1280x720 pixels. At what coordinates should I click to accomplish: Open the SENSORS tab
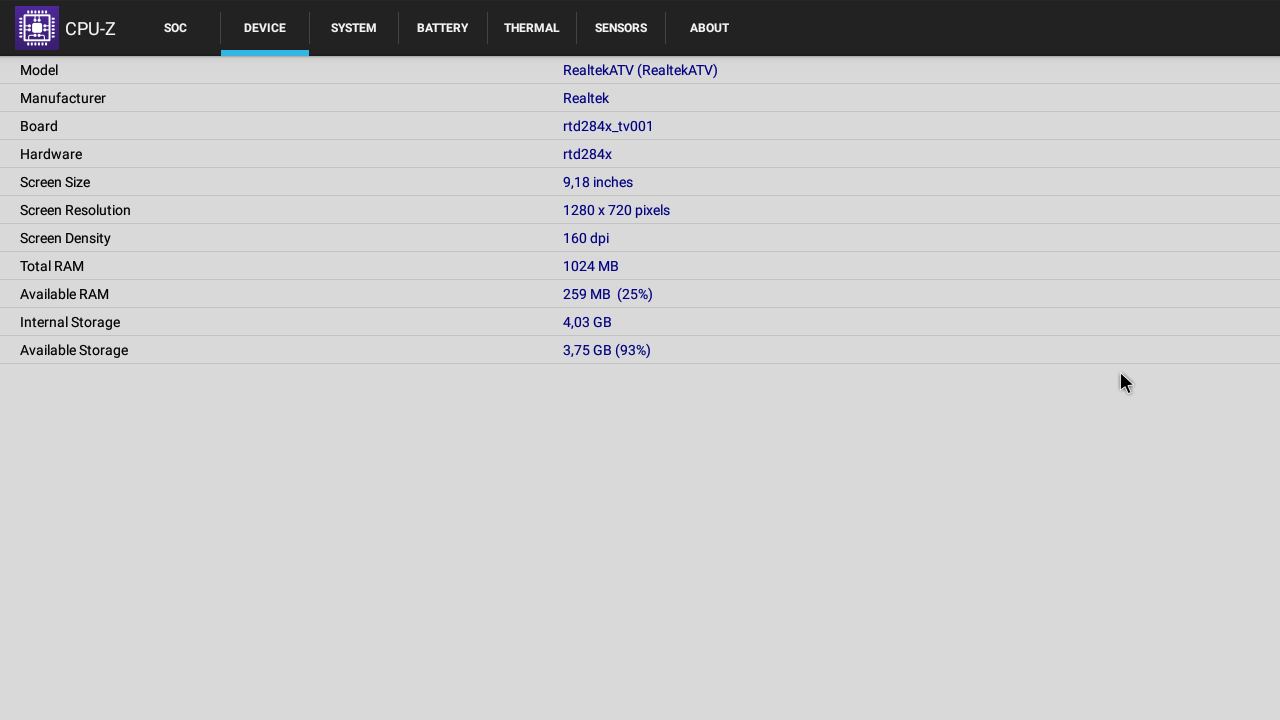pos(621,28)
